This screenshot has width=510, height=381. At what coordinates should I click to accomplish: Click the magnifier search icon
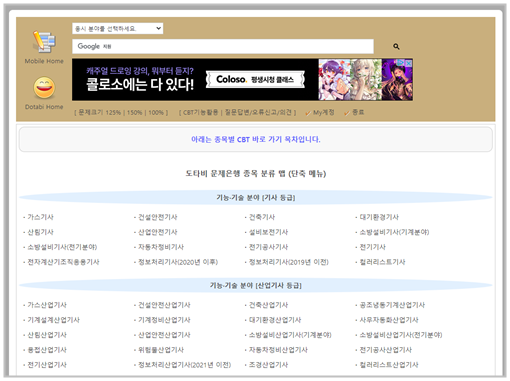point(396,46)
